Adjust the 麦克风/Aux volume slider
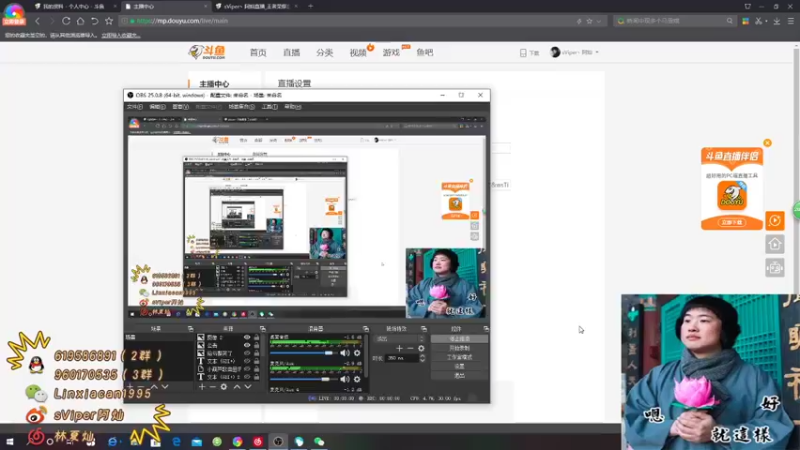This screenshot has width=800, height=450. 304,380
